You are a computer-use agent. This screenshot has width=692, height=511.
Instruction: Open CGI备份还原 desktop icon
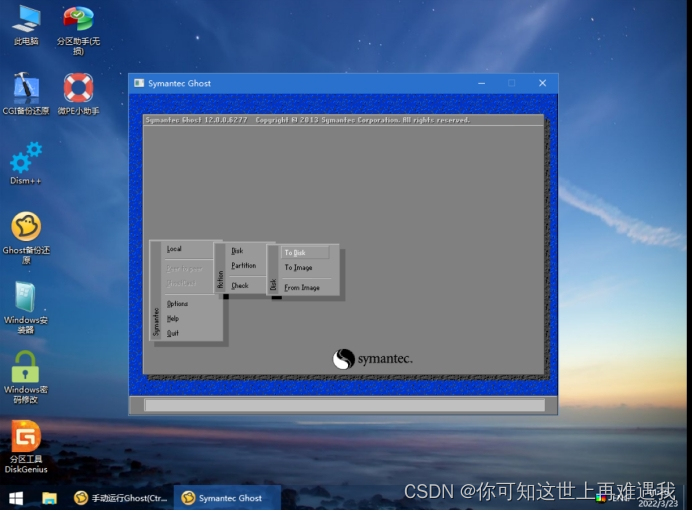click(26, 94)
